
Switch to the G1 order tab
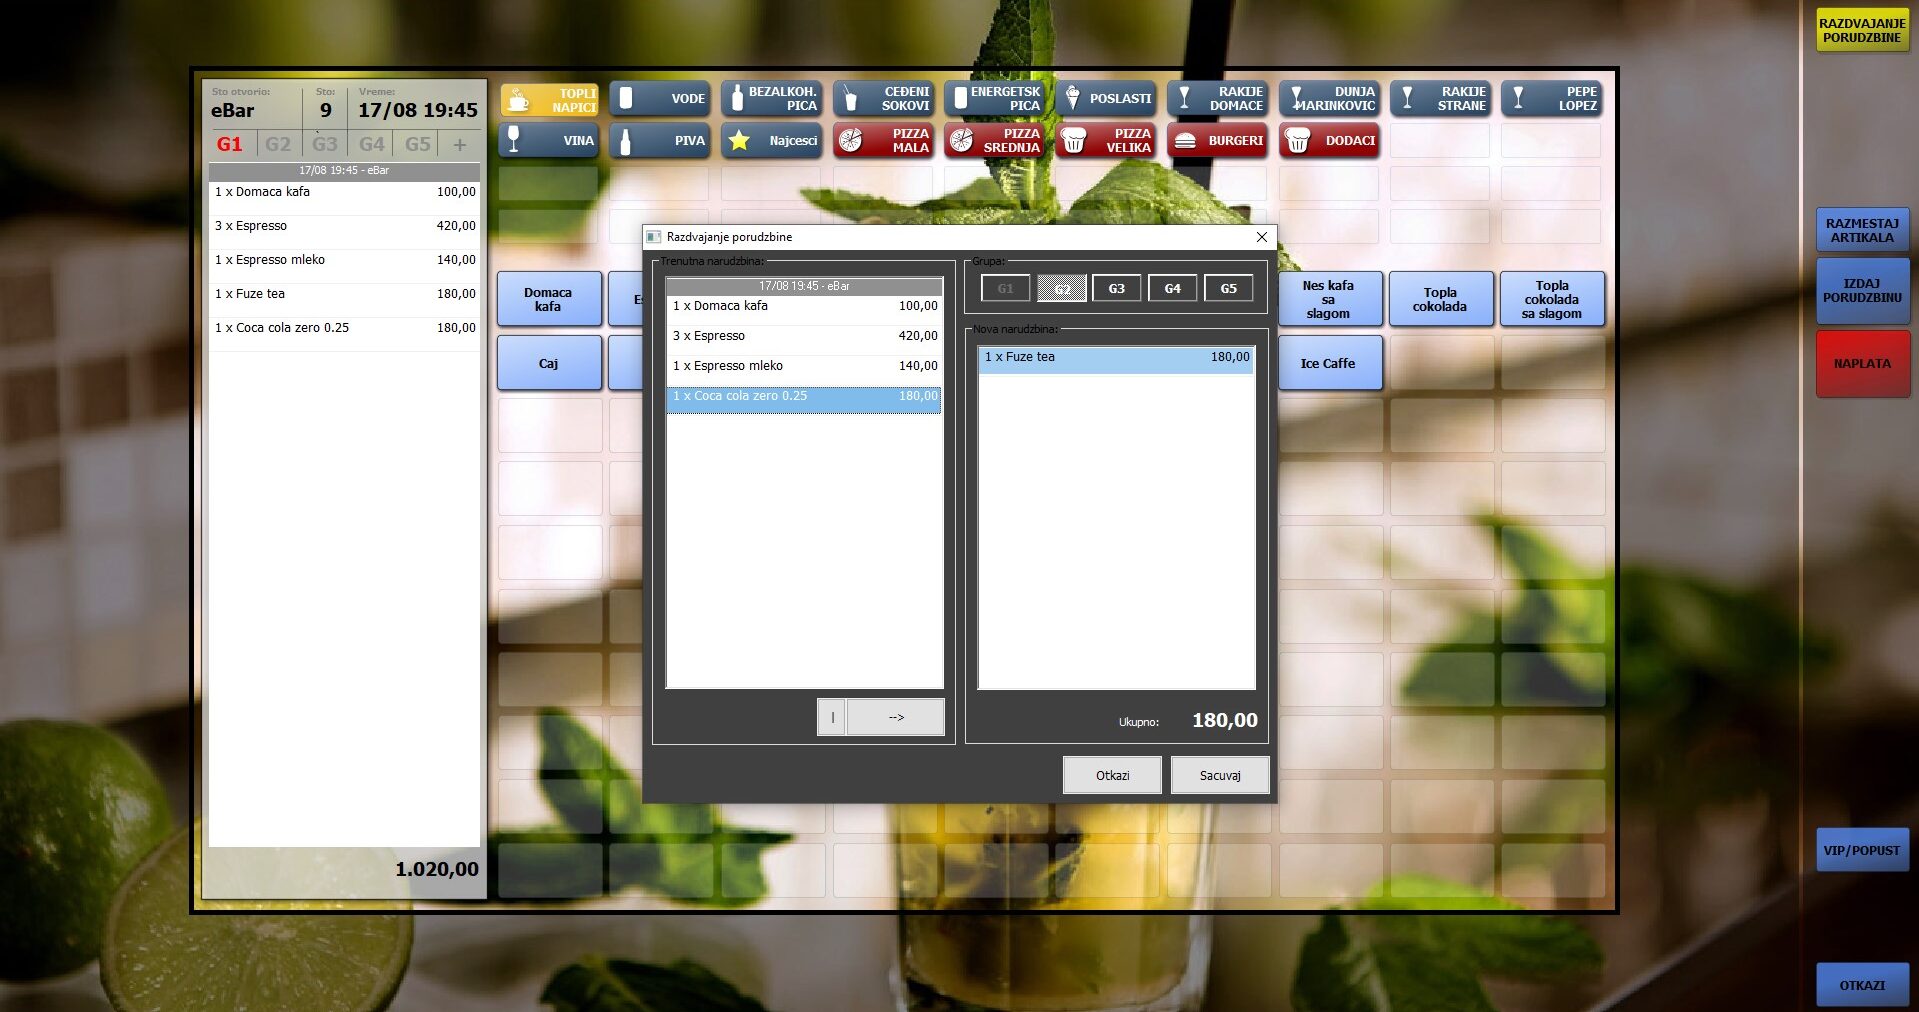click(230, 145)
